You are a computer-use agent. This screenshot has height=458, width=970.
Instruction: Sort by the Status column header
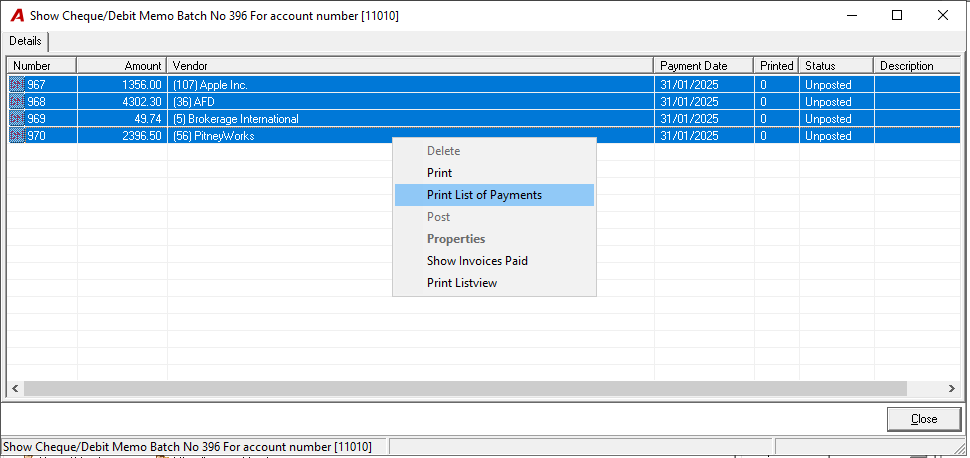click(836, 66)
